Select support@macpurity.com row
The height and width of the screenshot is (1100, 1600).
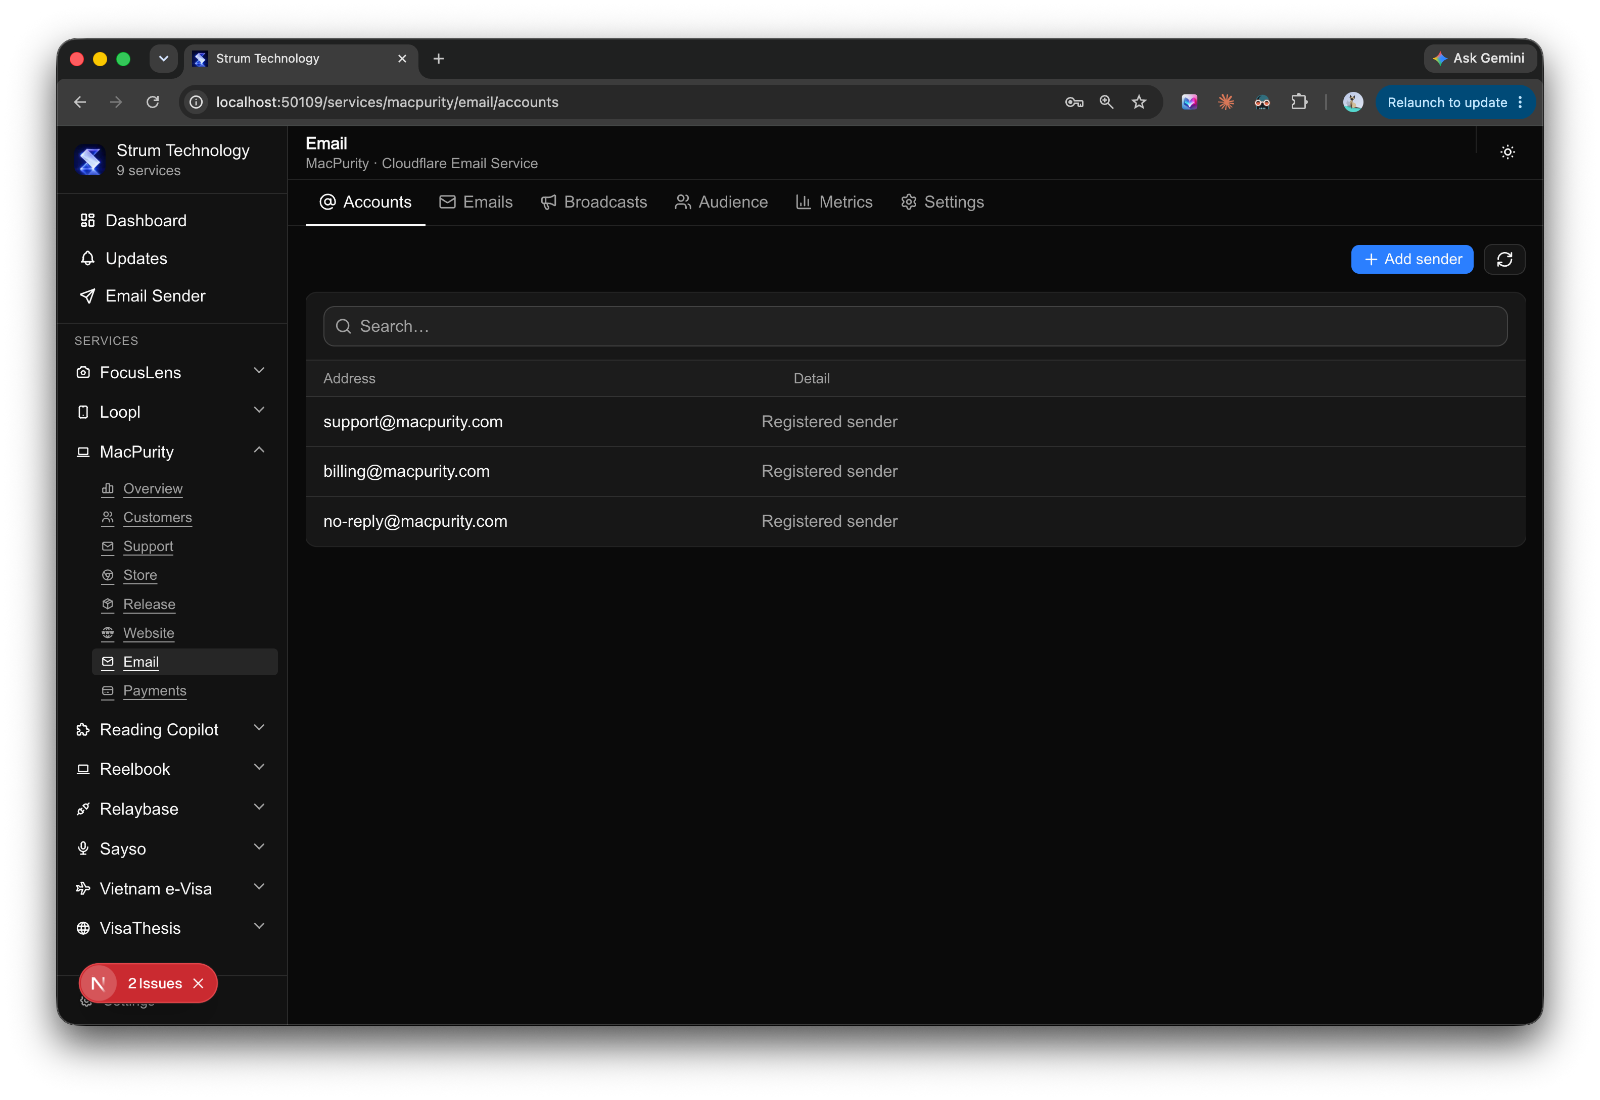coord(915,422)
